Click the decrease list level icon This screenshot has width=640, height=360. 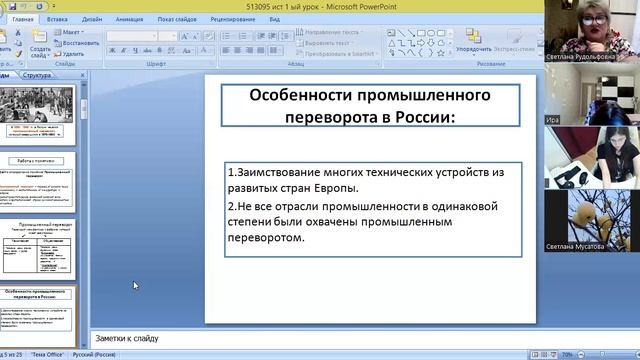pos(261,36)
